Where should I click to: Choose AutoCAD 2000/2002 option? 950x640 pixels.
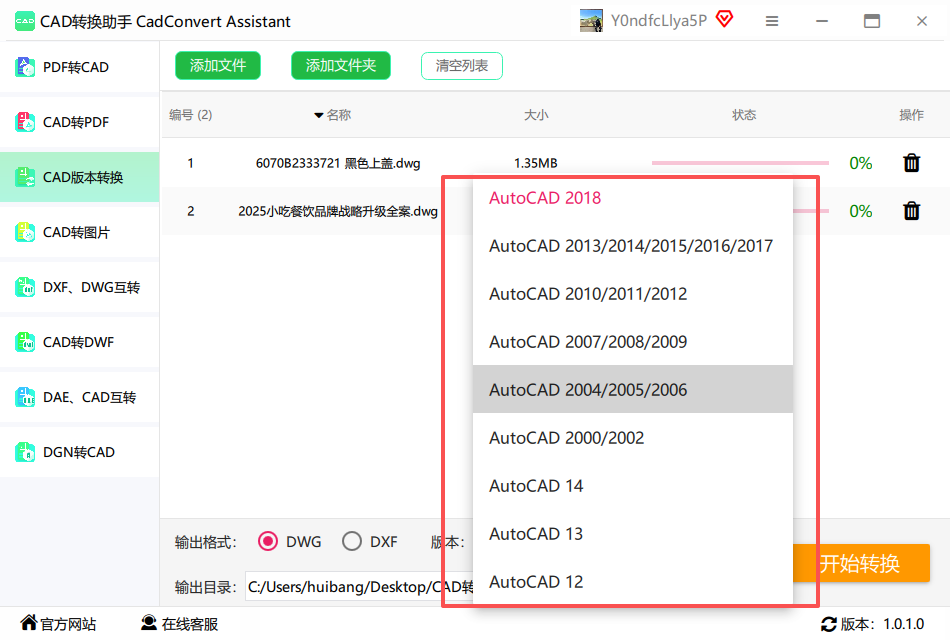pos(633,438)
